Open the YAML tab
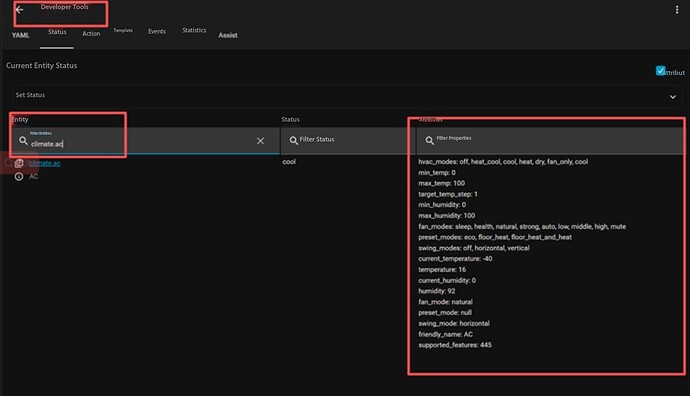 click(x=20, y=35)
